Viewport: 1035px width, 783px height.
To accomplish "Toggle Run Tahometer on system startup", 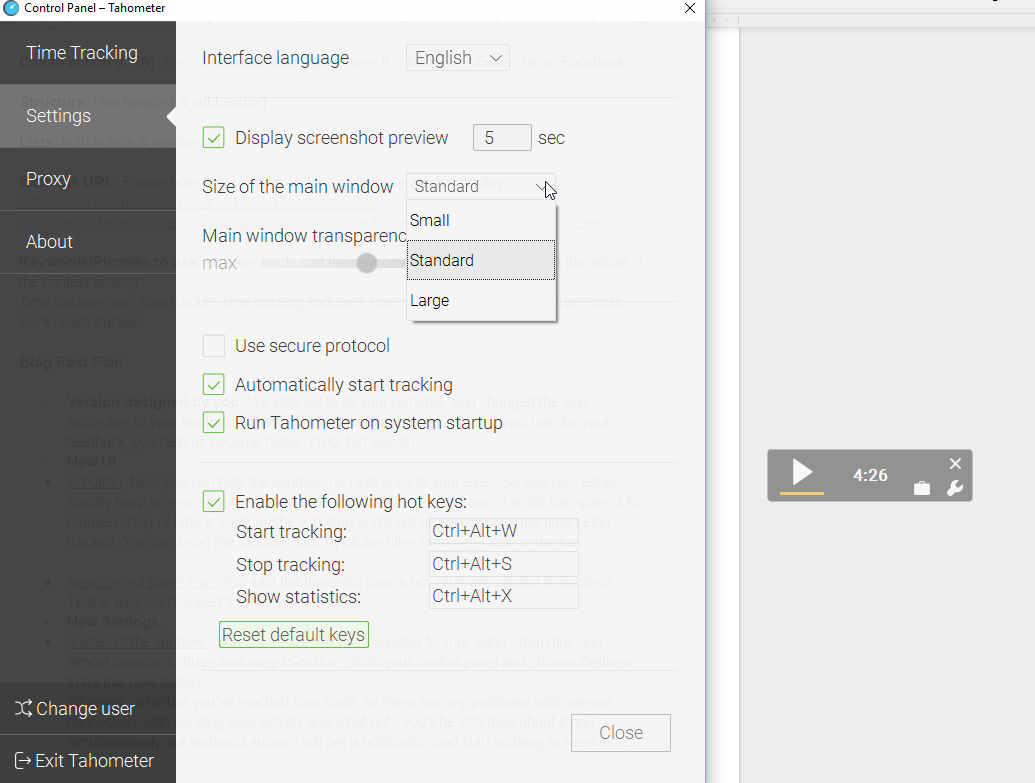I will tap(214, 423).
